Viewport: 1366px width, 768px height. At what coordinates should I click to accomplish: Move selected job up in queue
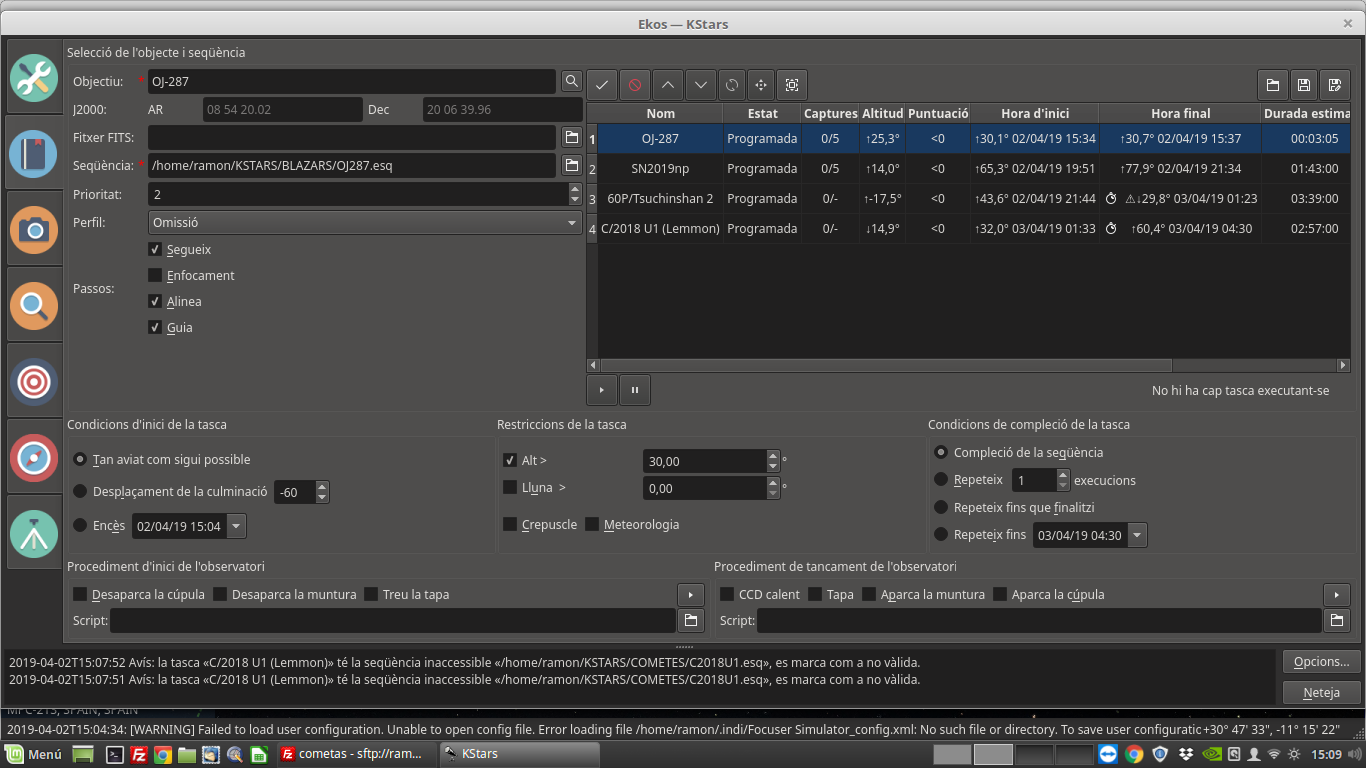(x=668, y=85)
